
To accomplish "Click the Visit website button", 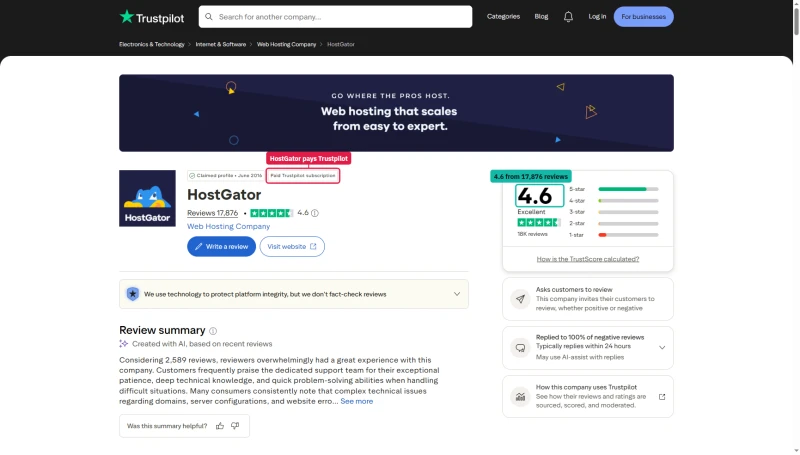I will (x=292, y=247).
